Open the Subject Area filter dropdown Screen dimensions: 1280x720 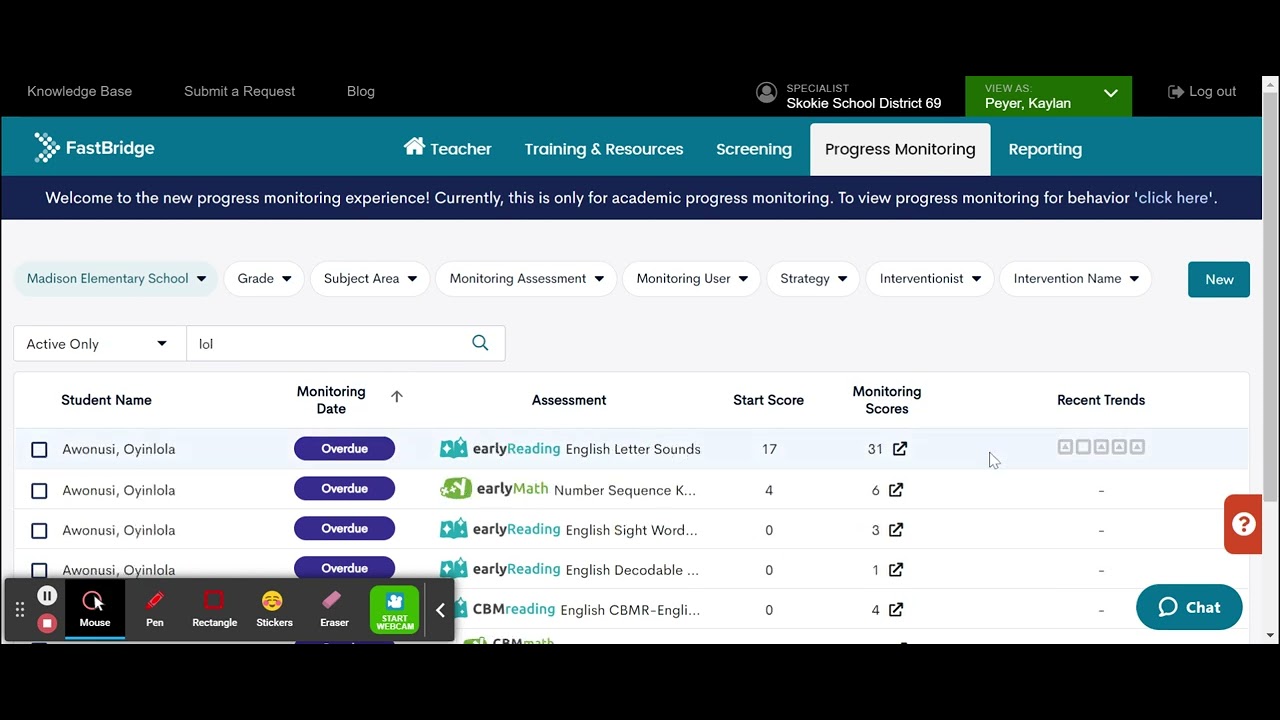coord(370,279)
